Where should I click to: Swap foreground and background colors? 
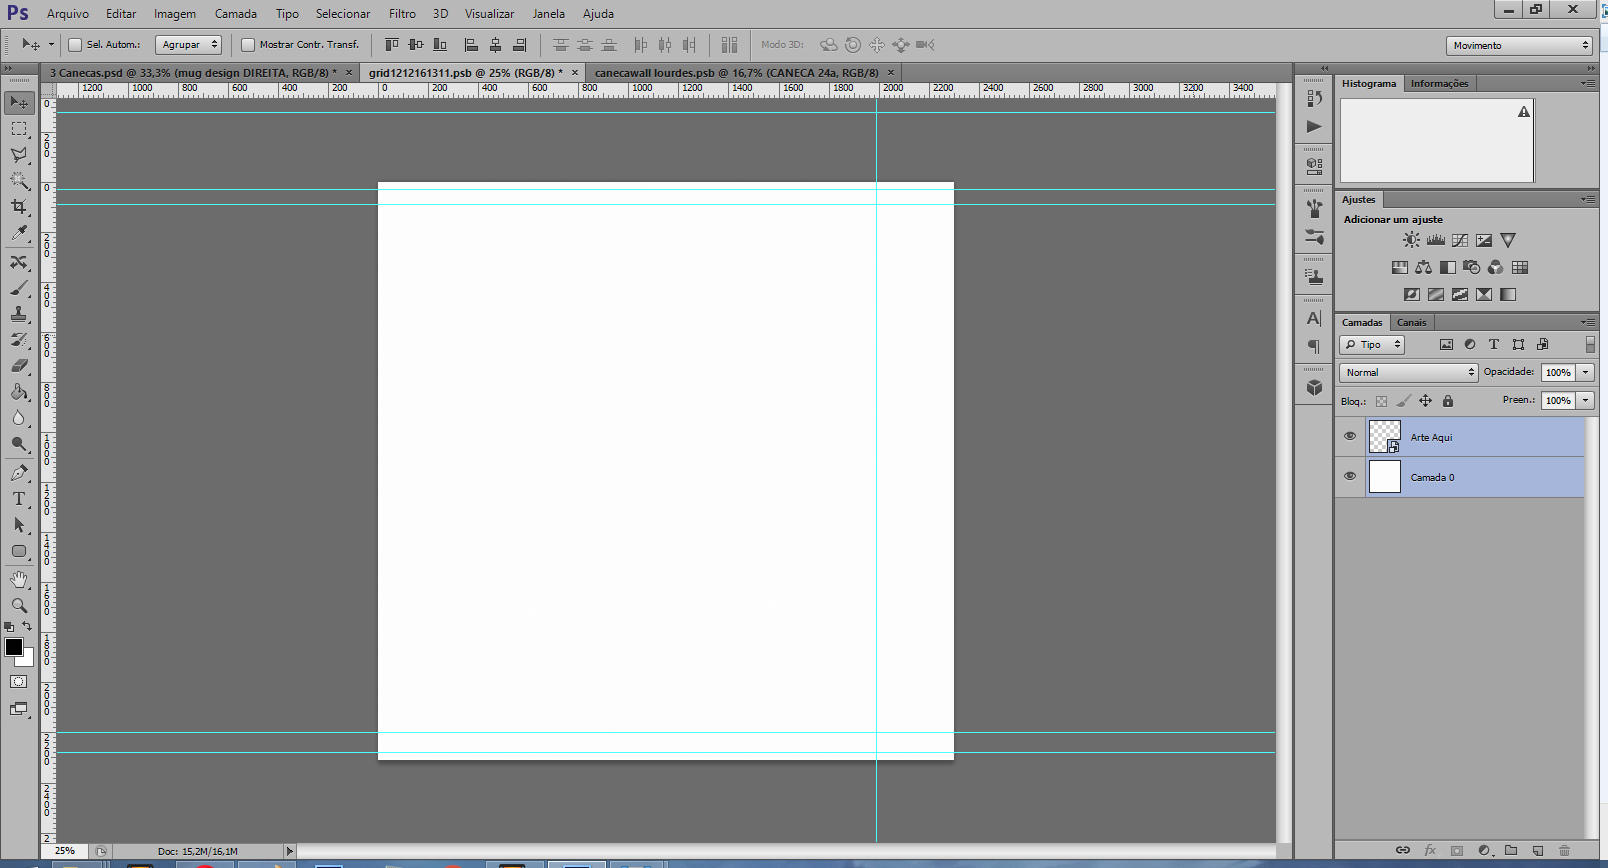(27, 626)
